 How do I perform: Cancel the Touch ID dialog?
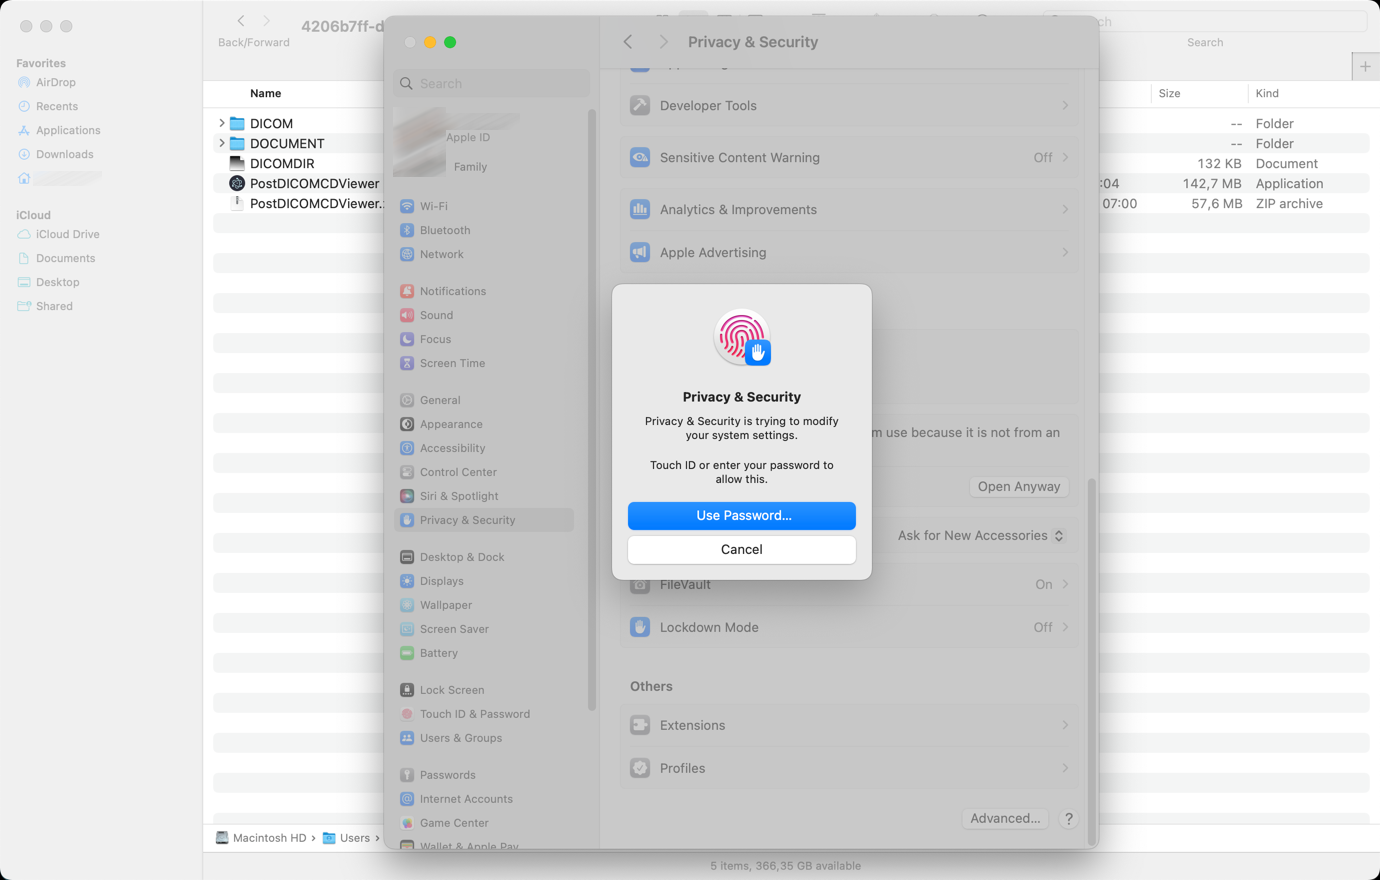741,549
